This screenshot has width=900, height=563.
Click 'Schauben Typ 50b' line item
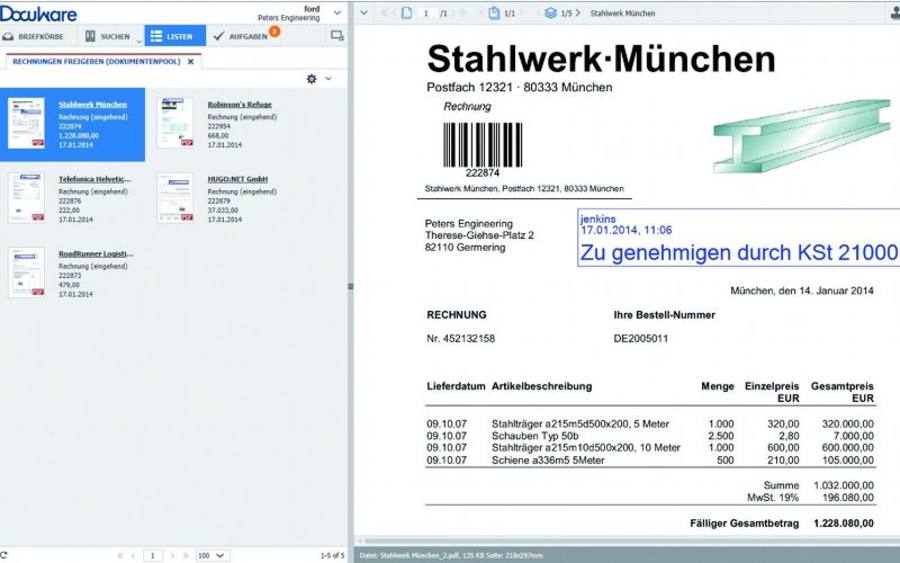(x=535, y=436)
